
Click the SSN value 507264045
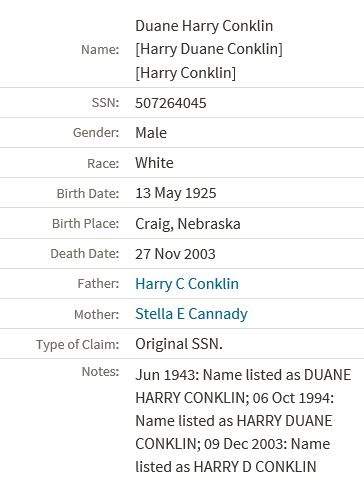[171, 103]
